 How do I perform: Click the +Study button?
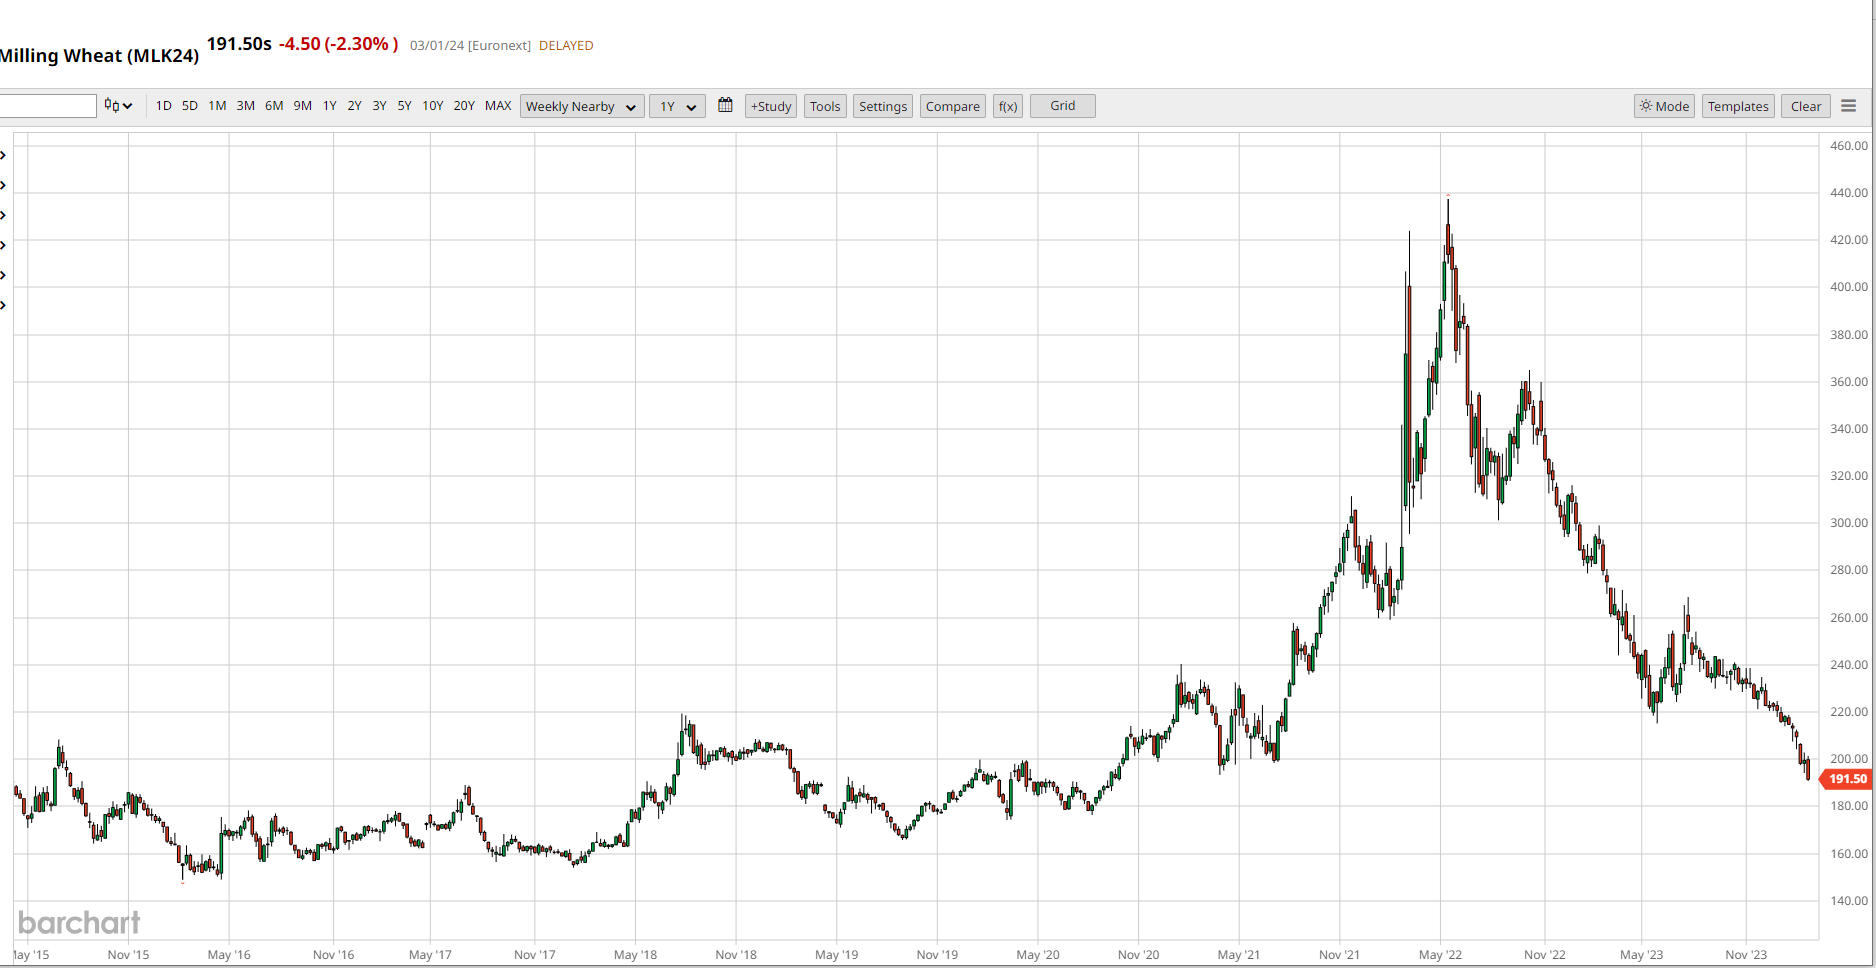(770, 106)
